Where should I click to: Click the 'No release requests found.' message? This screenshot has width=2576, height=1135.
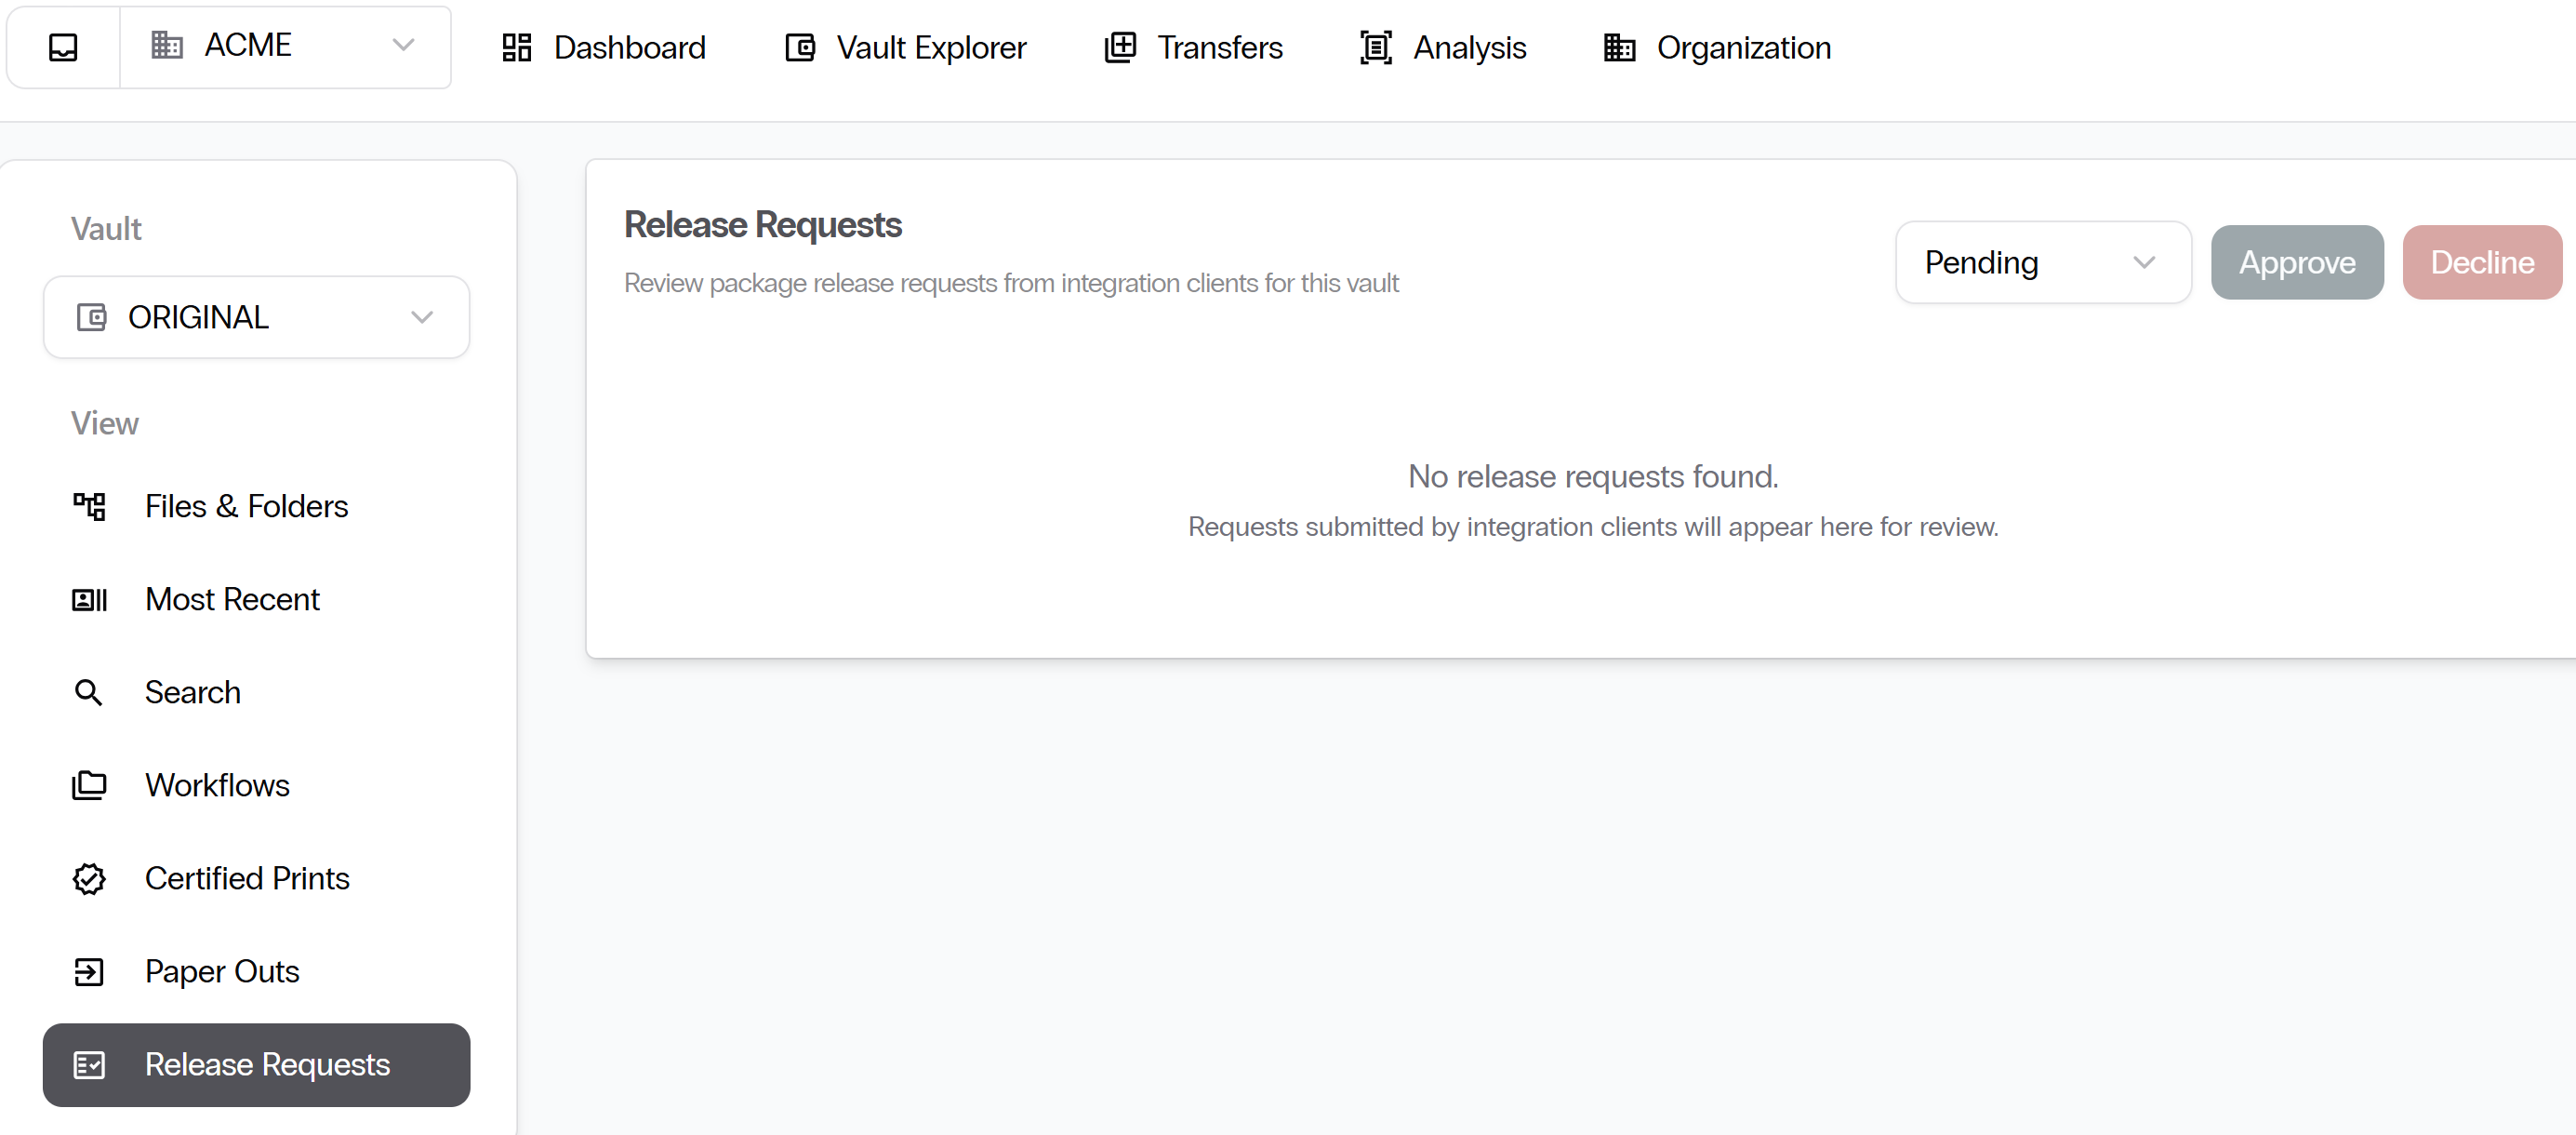point(1593,476)
